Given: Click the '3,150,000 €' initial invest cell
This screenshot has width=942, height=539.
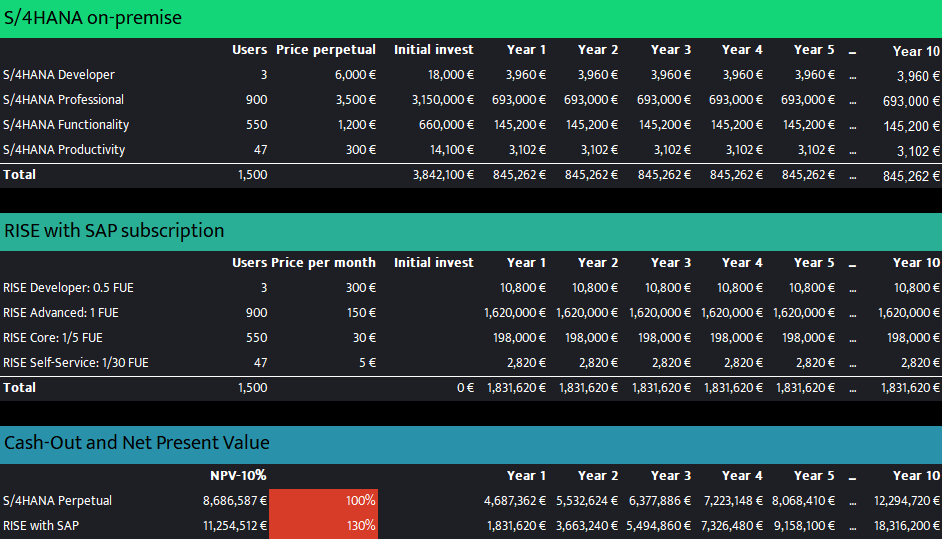Looking at the screenshot, I should (x=443, y=100).
